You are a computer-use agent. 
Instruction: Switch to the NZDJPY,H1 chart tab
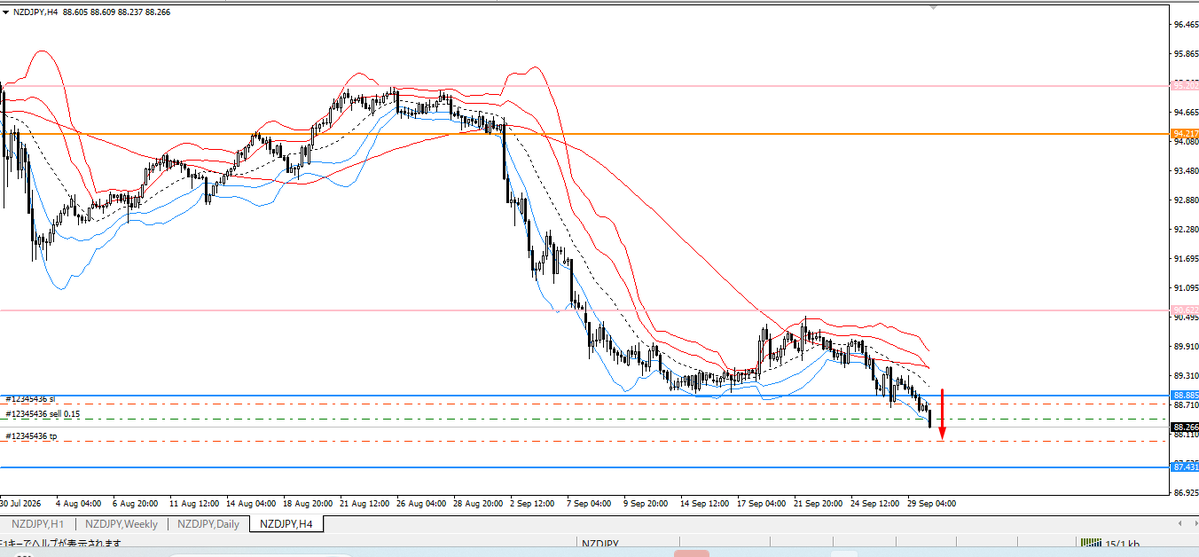click(37, 524)
